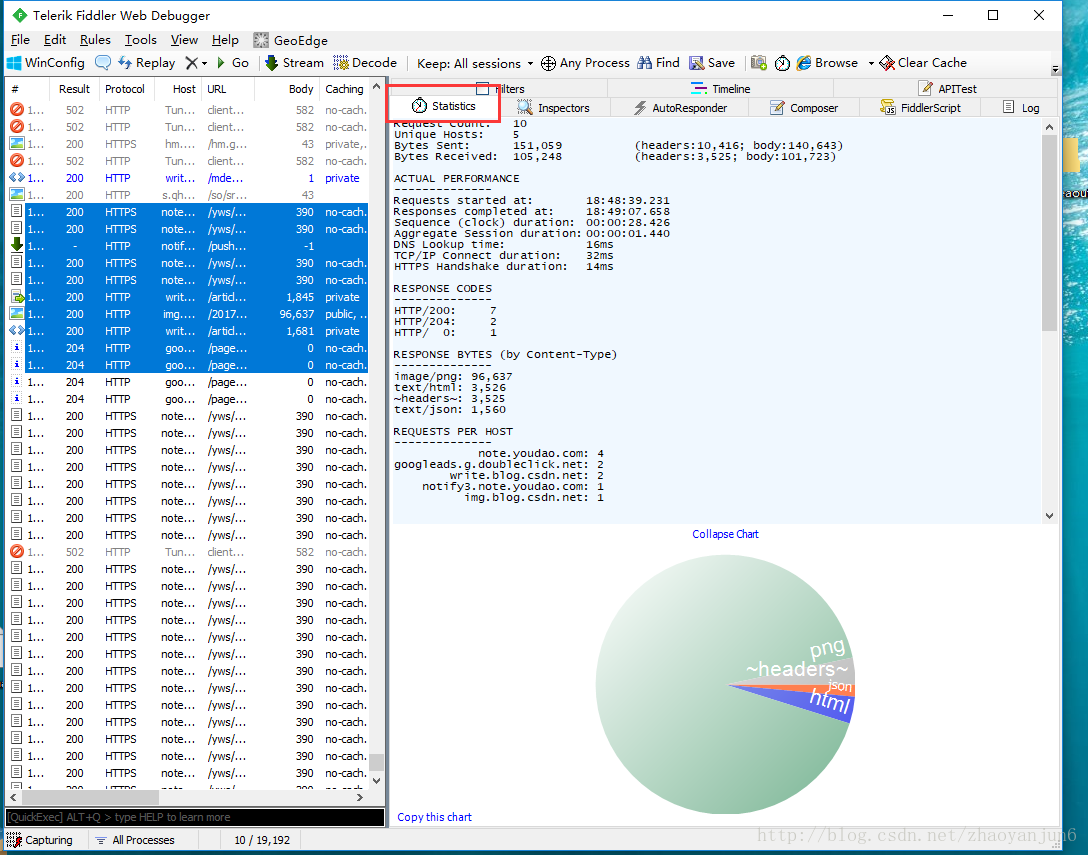Screen dimensions: 1088x855
Task: Click the Fiddler logo in the title bar
Action: point(19,15)
